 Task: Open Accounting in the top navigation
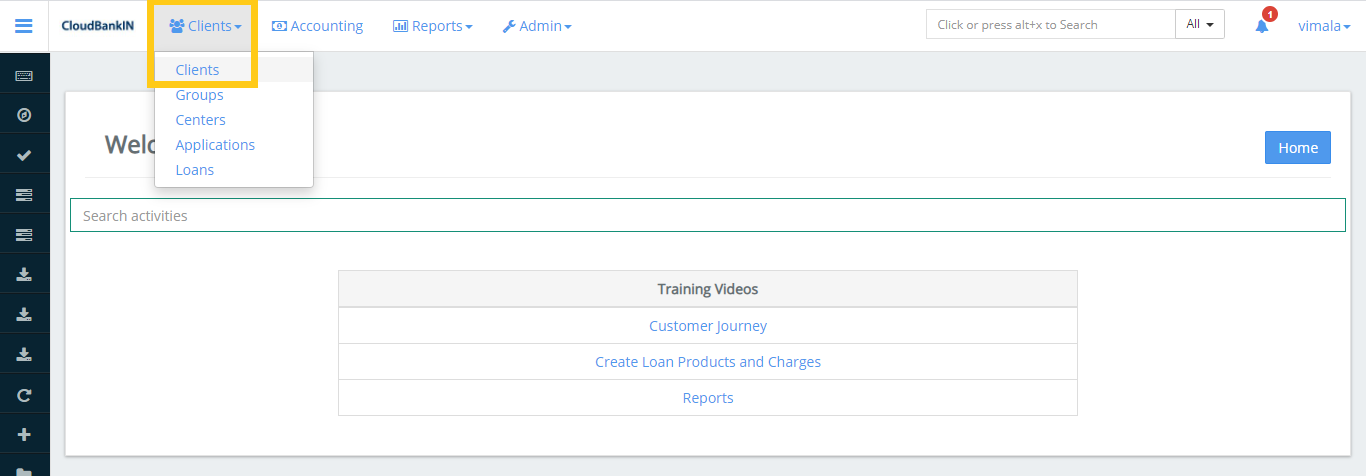point(317,26)
